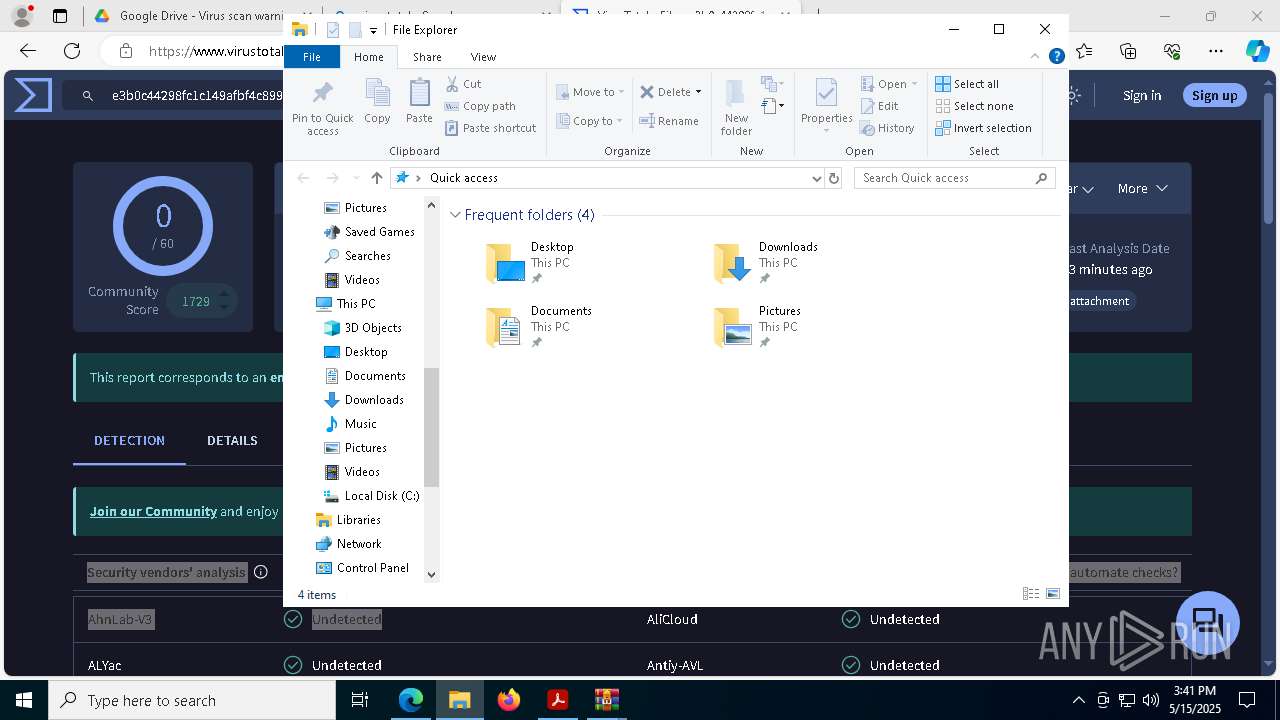
Task: Click the Quick access address path
Action: [463, 178]
